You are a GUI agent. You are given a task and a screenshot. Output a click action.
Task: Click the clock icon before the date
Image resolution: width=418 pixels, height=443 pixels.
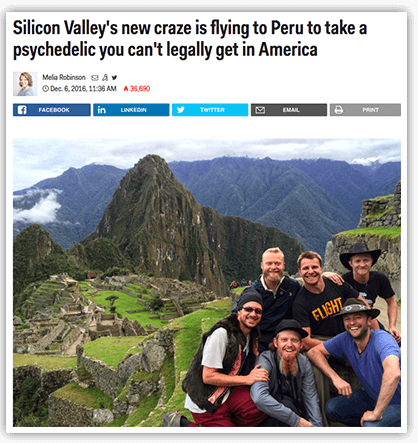click(x=45, y=89)
